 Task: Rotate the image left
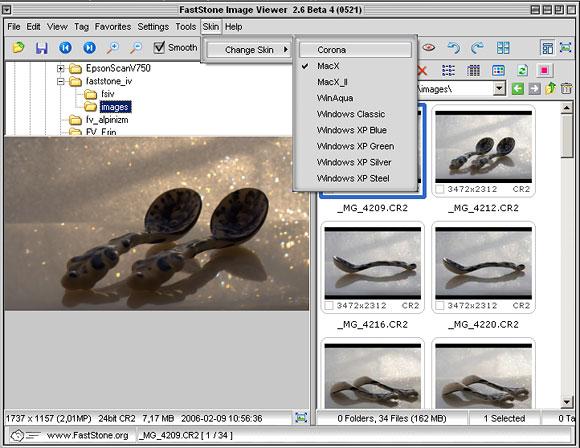[x=453, y=48]
